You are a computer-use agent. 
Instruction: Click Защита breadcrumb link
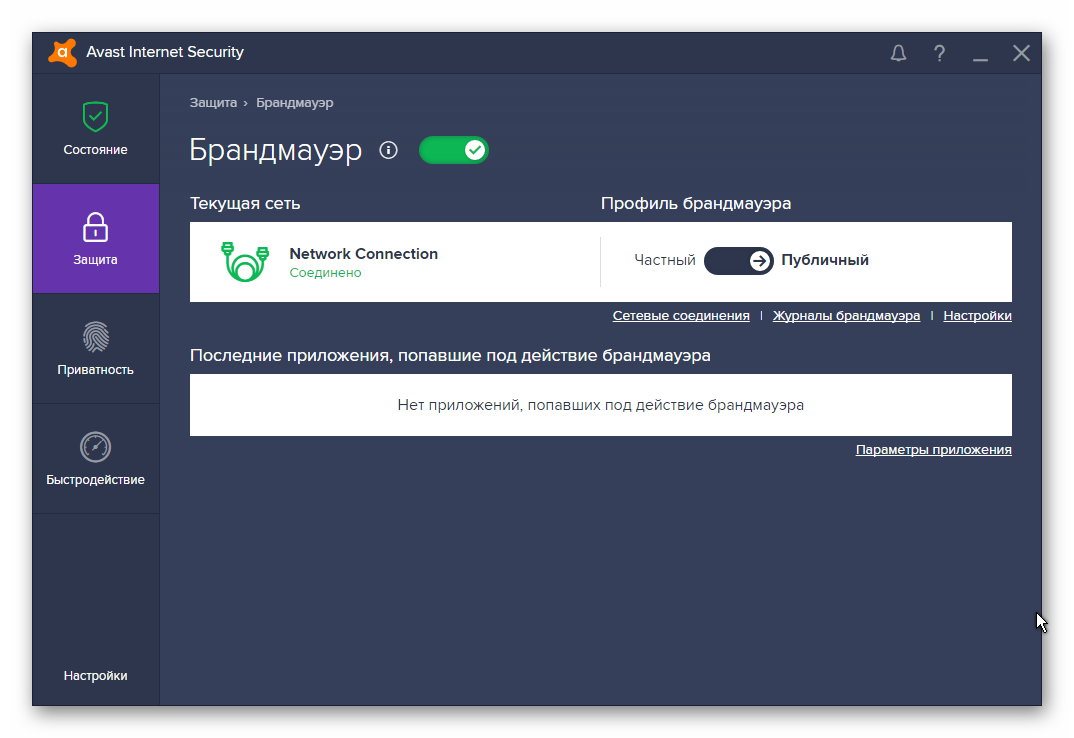(x=213, y=103)
